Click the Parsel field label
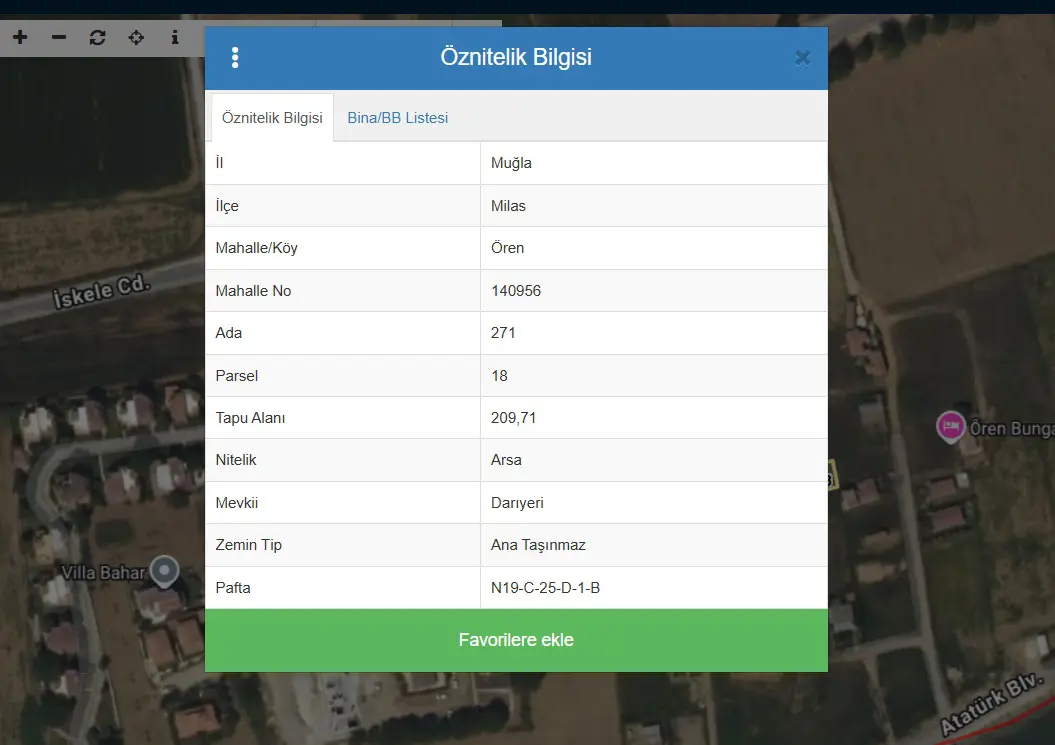The height and width of the screenshot is (745, 1055). coord(236,376)
